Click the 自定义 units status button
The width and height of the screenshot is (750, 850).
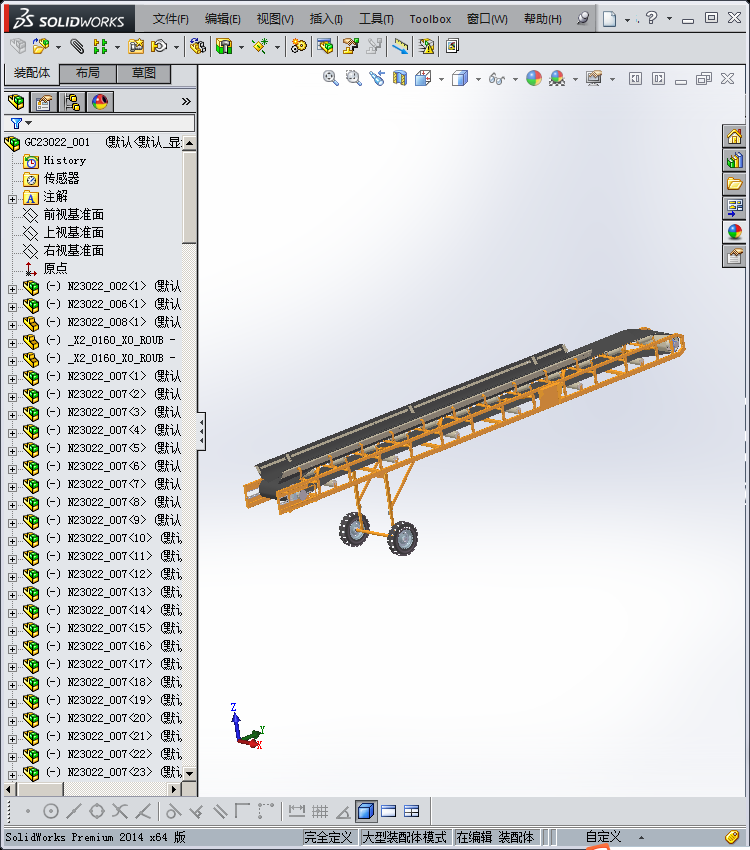603,837
